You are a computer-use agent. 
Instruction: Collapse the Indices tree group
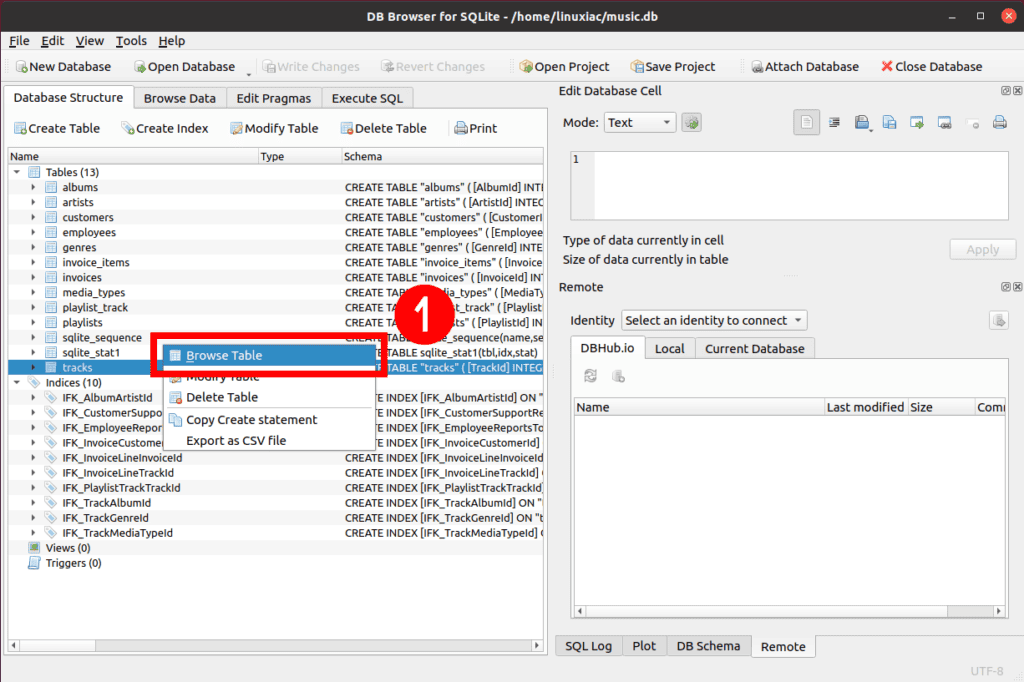tap(17, 382)
